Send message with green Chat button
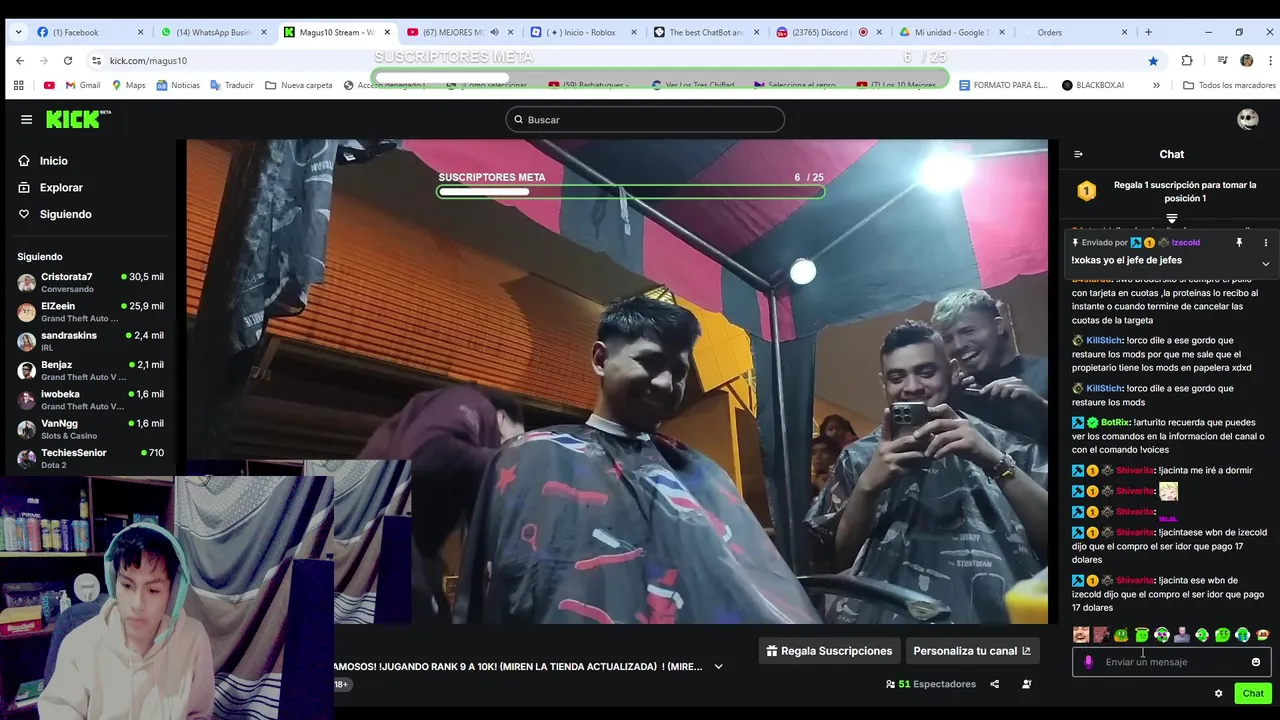 coord(1253,693)
